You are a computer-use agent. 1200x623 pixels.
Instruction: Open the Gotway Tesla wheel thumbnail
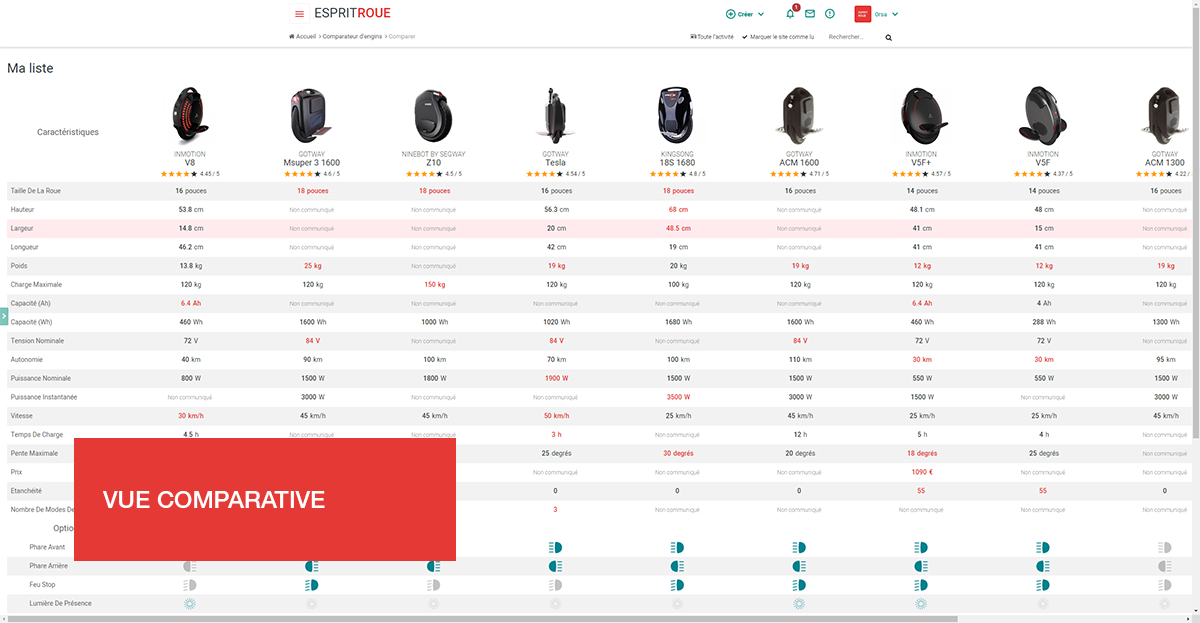pyautogui.click(x=555, y=115)
